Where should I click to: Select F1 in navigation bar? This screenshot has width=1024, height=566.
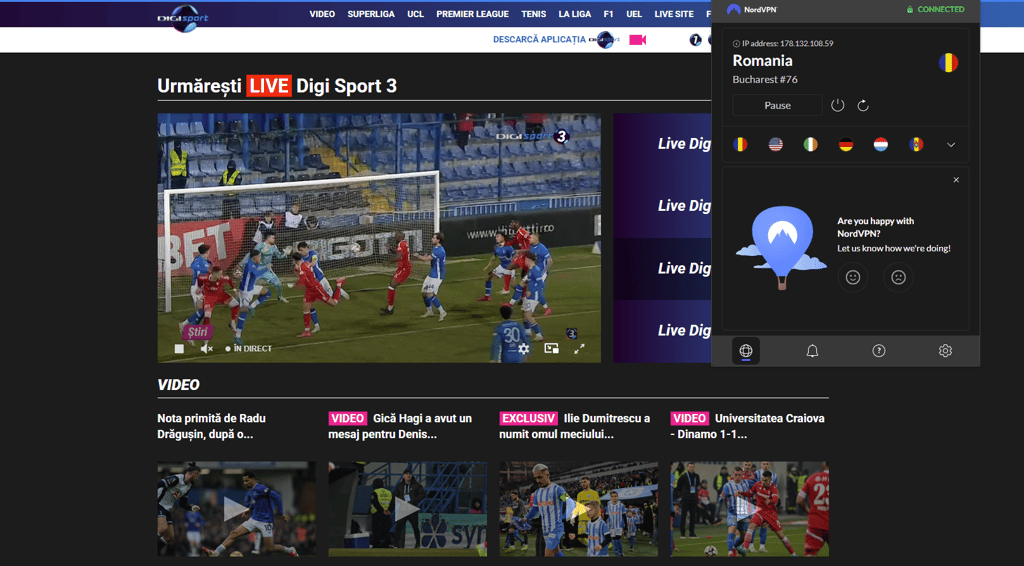tap(608, 14)
